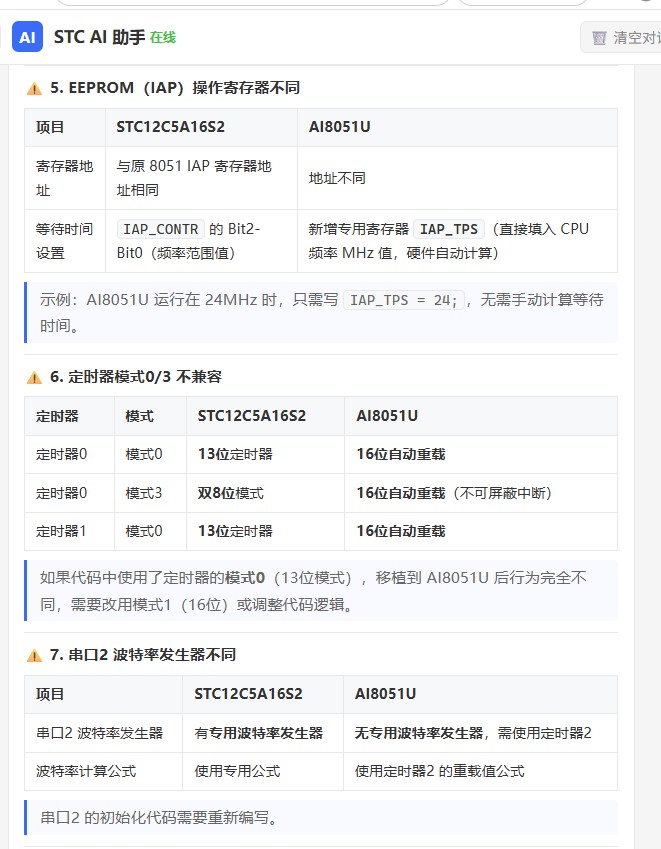Click the AI8051U header in EEPROM table
Image resolution: width=661 pixels, height=849 pixels.
coord(457,127)
